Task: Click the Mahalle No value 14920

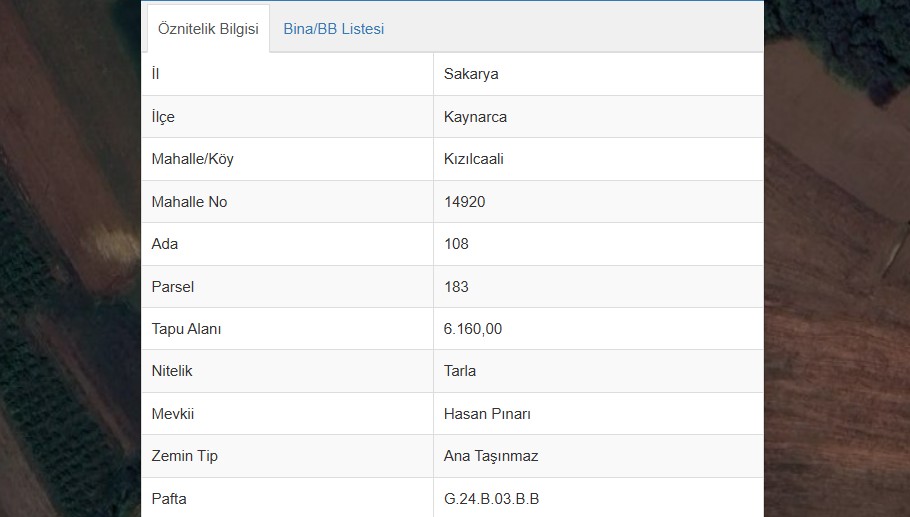Action: pyautogui.click(x=464, y=202)
